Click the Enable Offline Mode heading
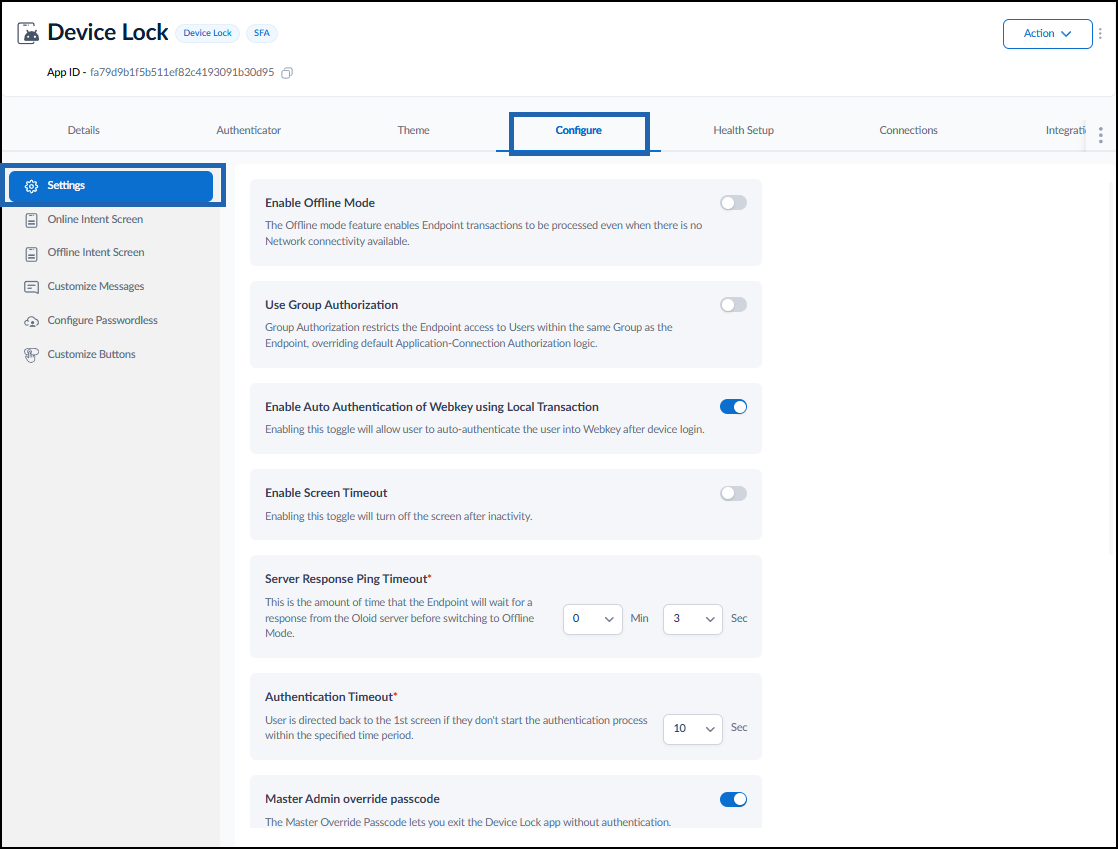 click(320, 203)
